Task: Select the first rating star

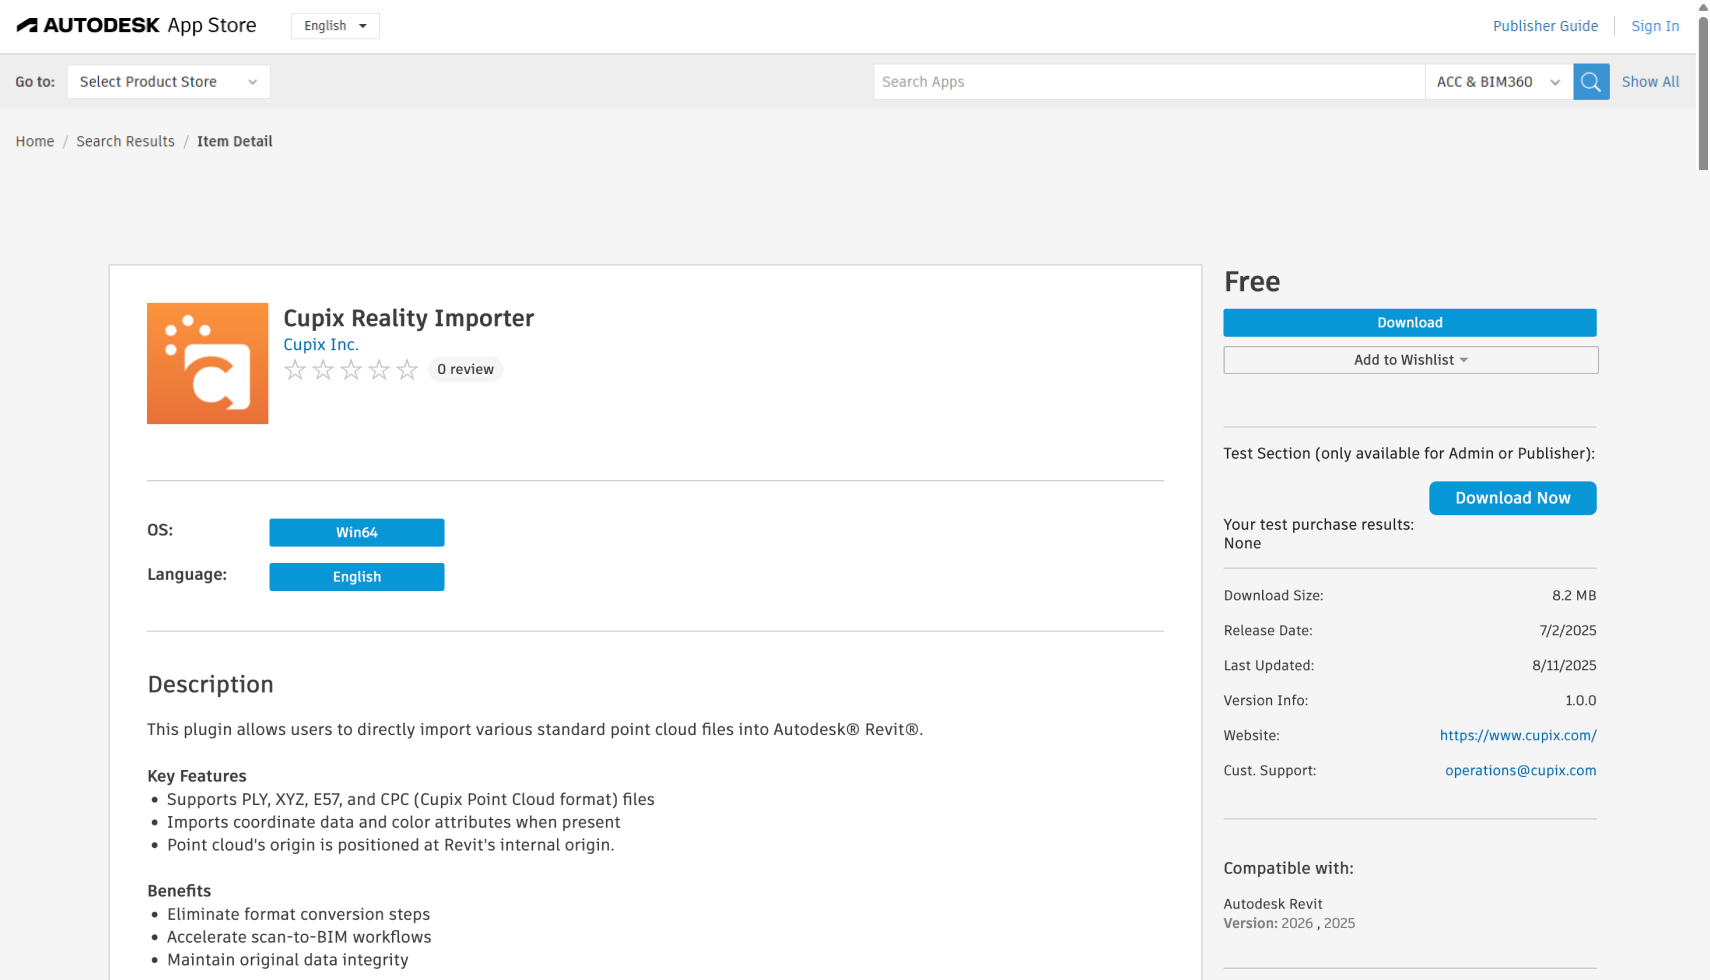Action: (x=295, y=369)
